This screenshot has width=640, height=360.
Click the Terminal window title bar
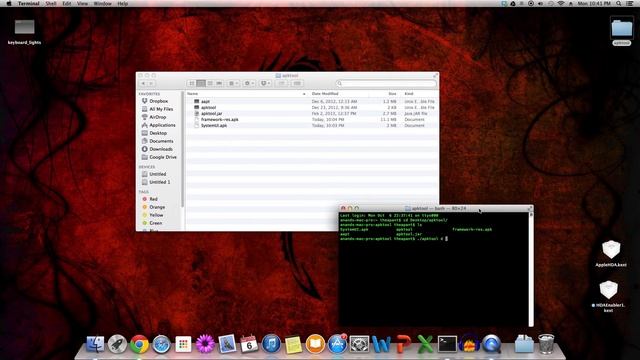click(x=436, y=208)
